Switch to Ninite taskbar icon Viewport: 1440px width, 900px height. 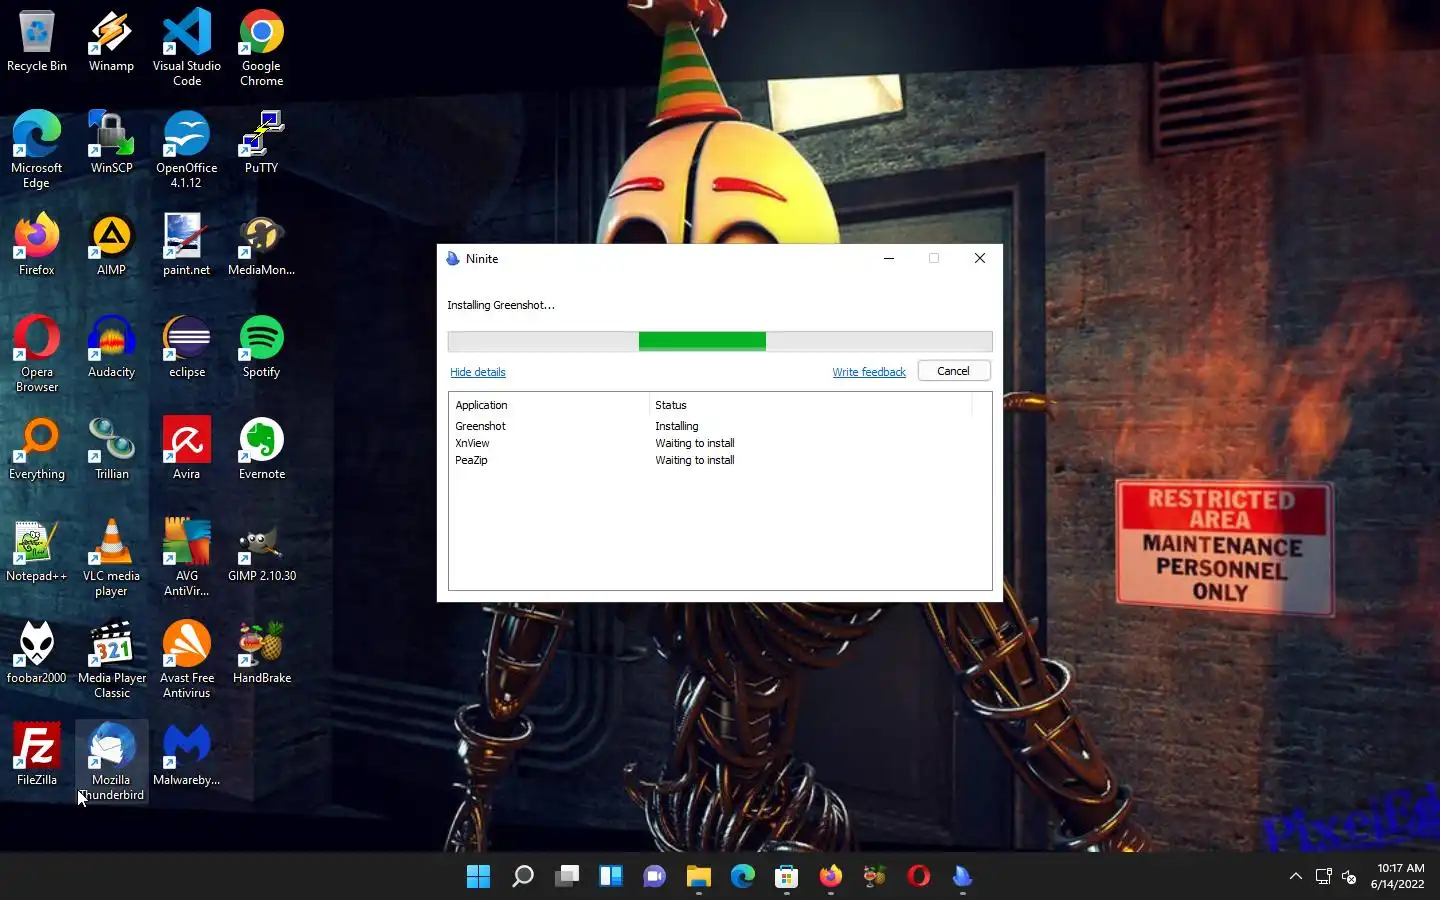pos(963,877)
